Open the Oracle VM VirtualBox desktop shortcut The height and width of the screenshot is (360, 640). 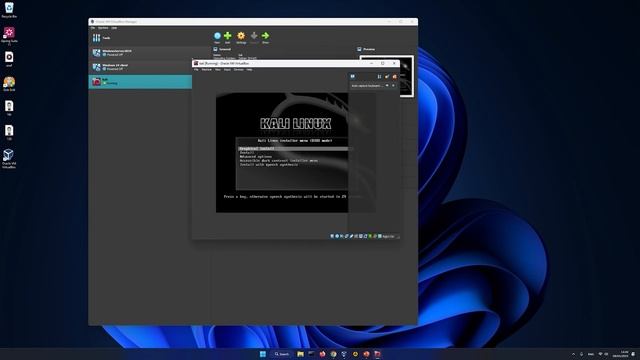click(x=9, y=158)
